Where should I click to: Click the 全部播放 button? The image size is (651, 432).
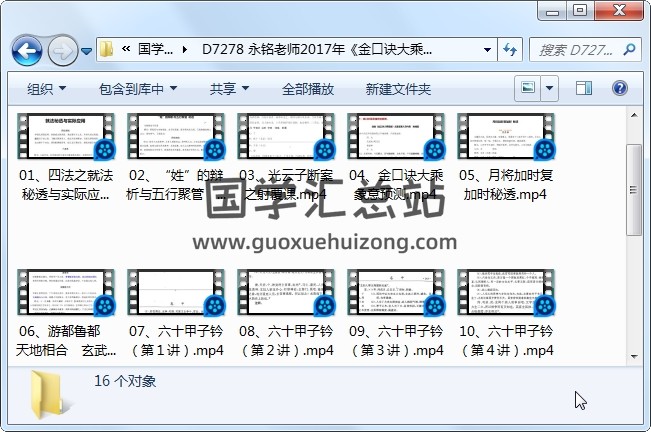[308, 89]
